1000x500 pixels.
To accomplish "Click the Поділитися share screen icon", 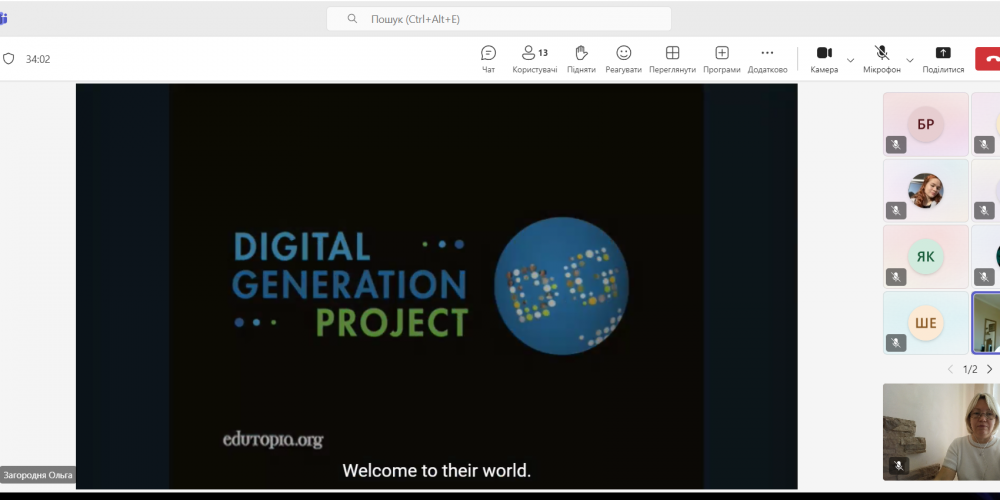I will point(943,58).
